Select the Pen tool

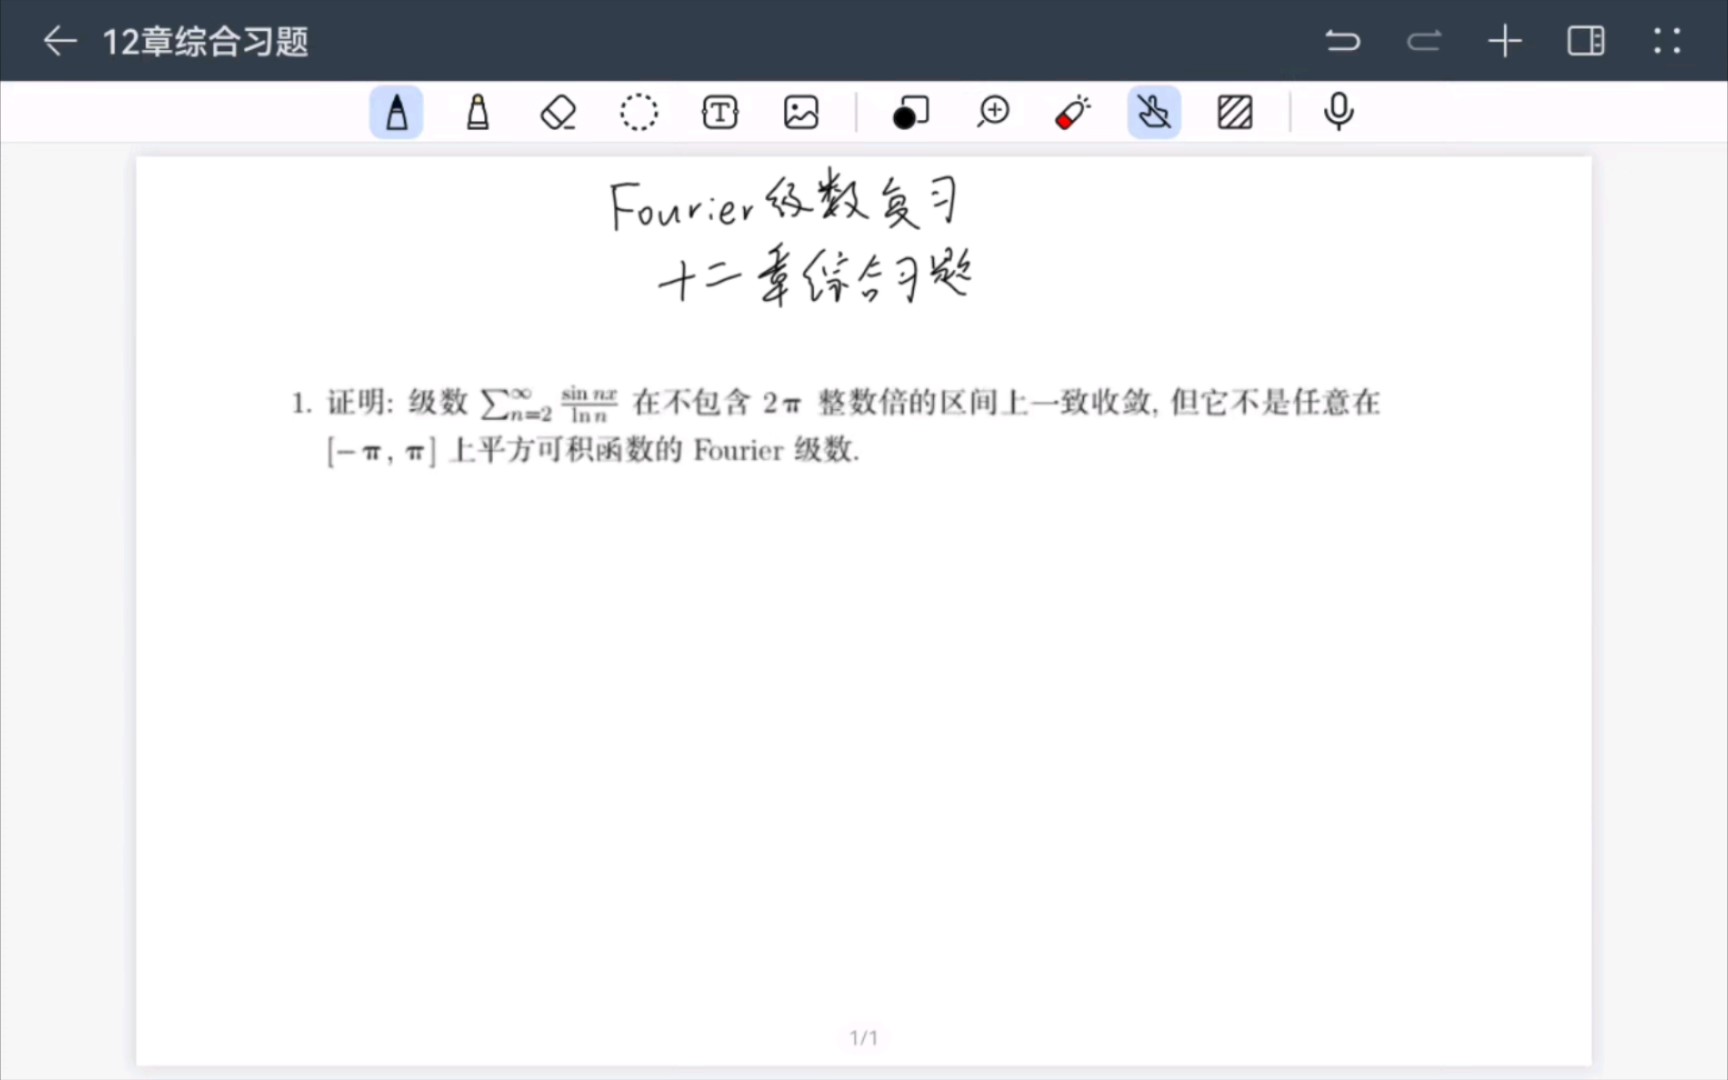tap(397, 112)
